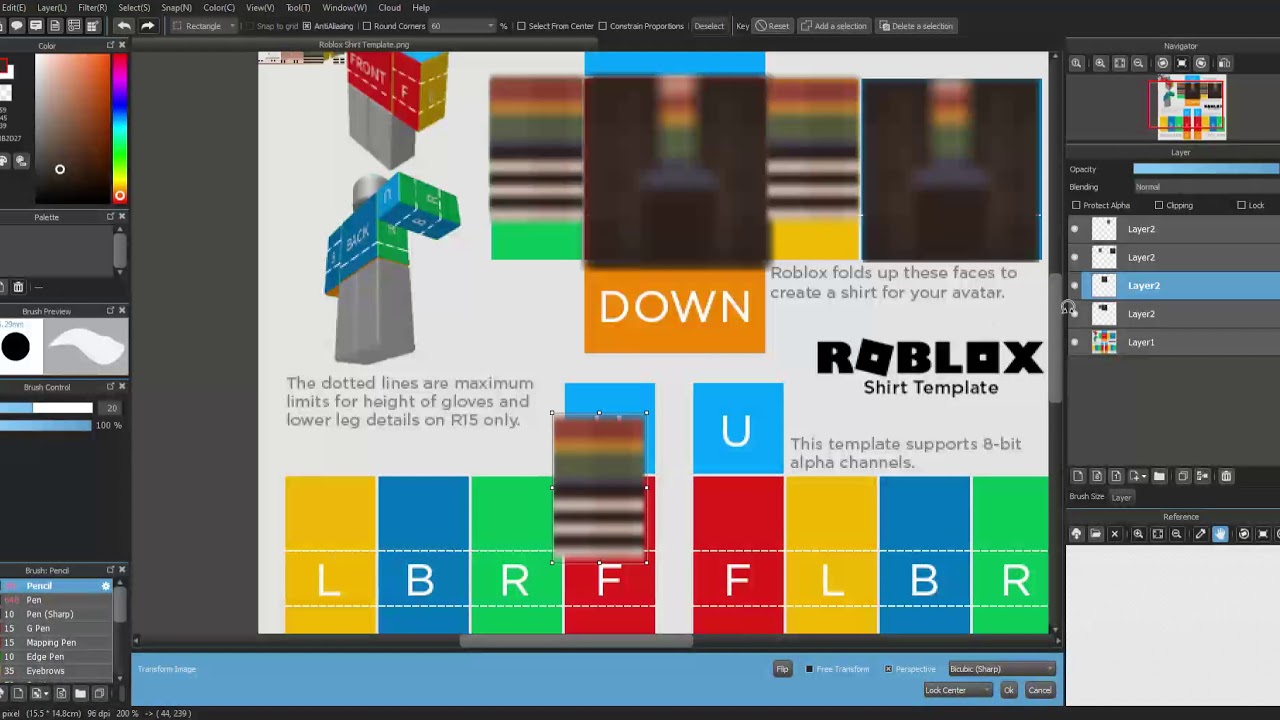Reset canvas rotation in Navigator

[1181, 63]
